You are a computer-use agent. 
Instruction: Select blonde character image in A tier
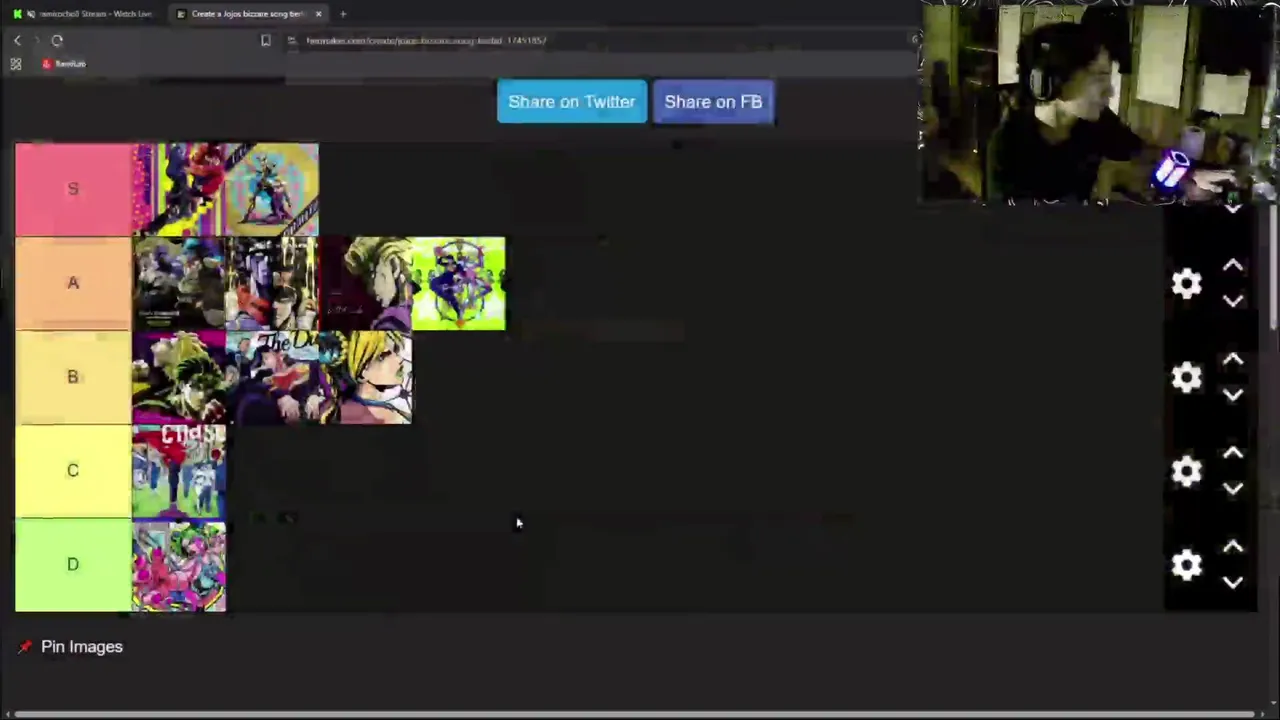pyautogui.click(x=365, y=283)
